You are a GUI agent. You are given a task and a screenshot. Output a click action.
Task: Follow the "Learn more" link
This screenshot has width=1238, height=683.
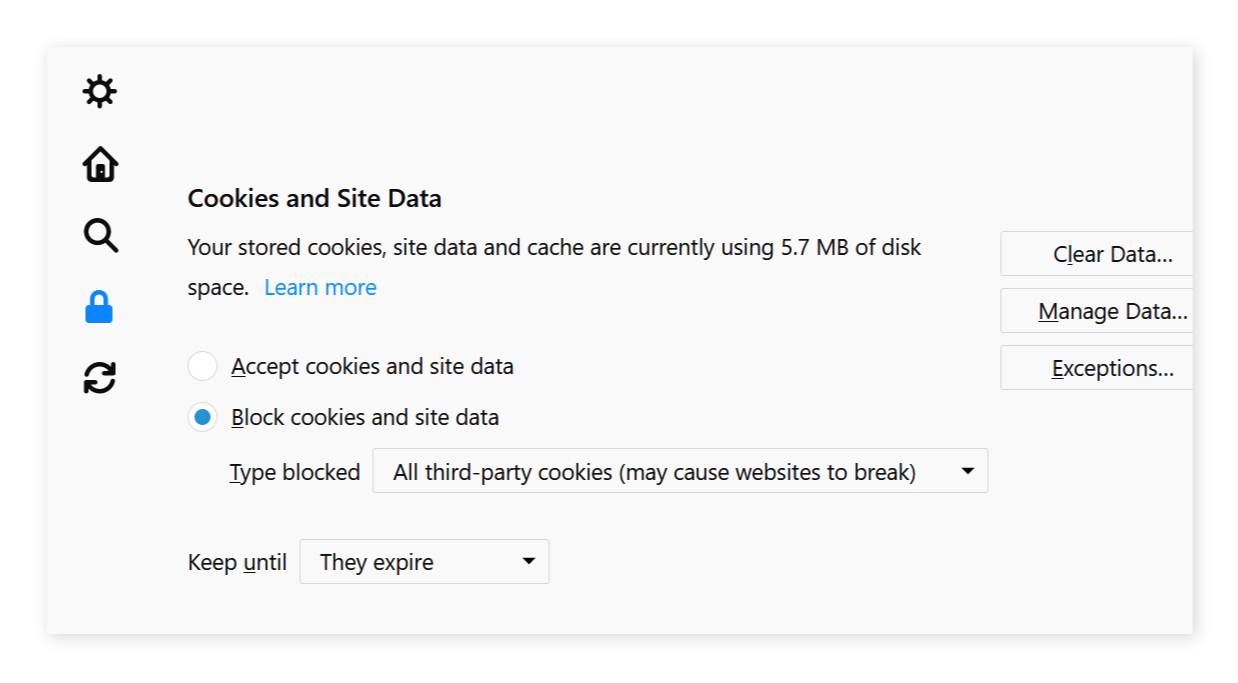click(x=320, y=287)
